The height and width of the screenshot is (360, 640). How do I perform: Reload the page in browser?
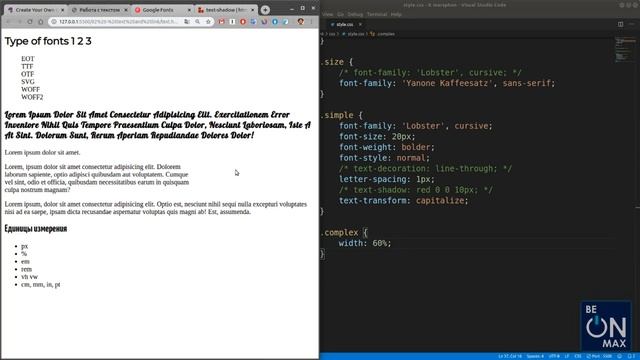(30, 22)
